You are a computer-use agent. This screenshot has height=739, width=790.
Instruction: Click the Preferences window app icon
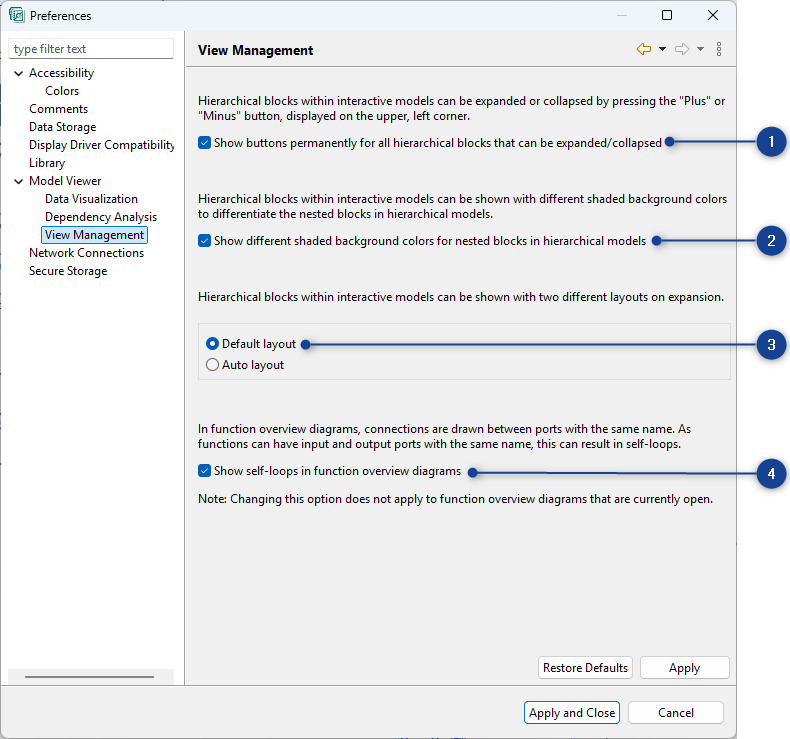pos(17,15)
